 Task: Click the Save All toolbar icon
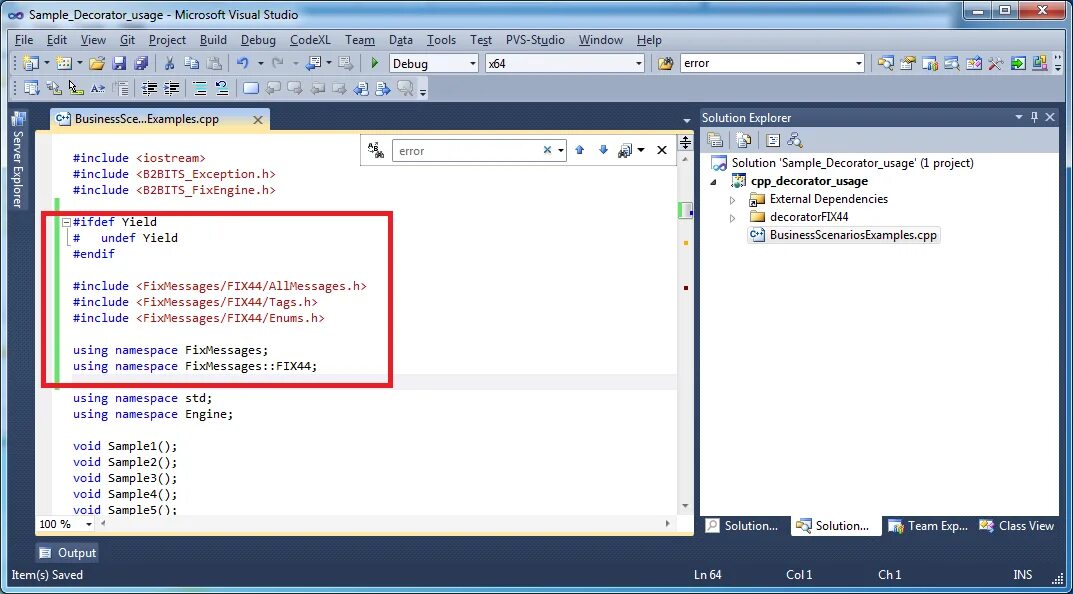tap(141, 64)
